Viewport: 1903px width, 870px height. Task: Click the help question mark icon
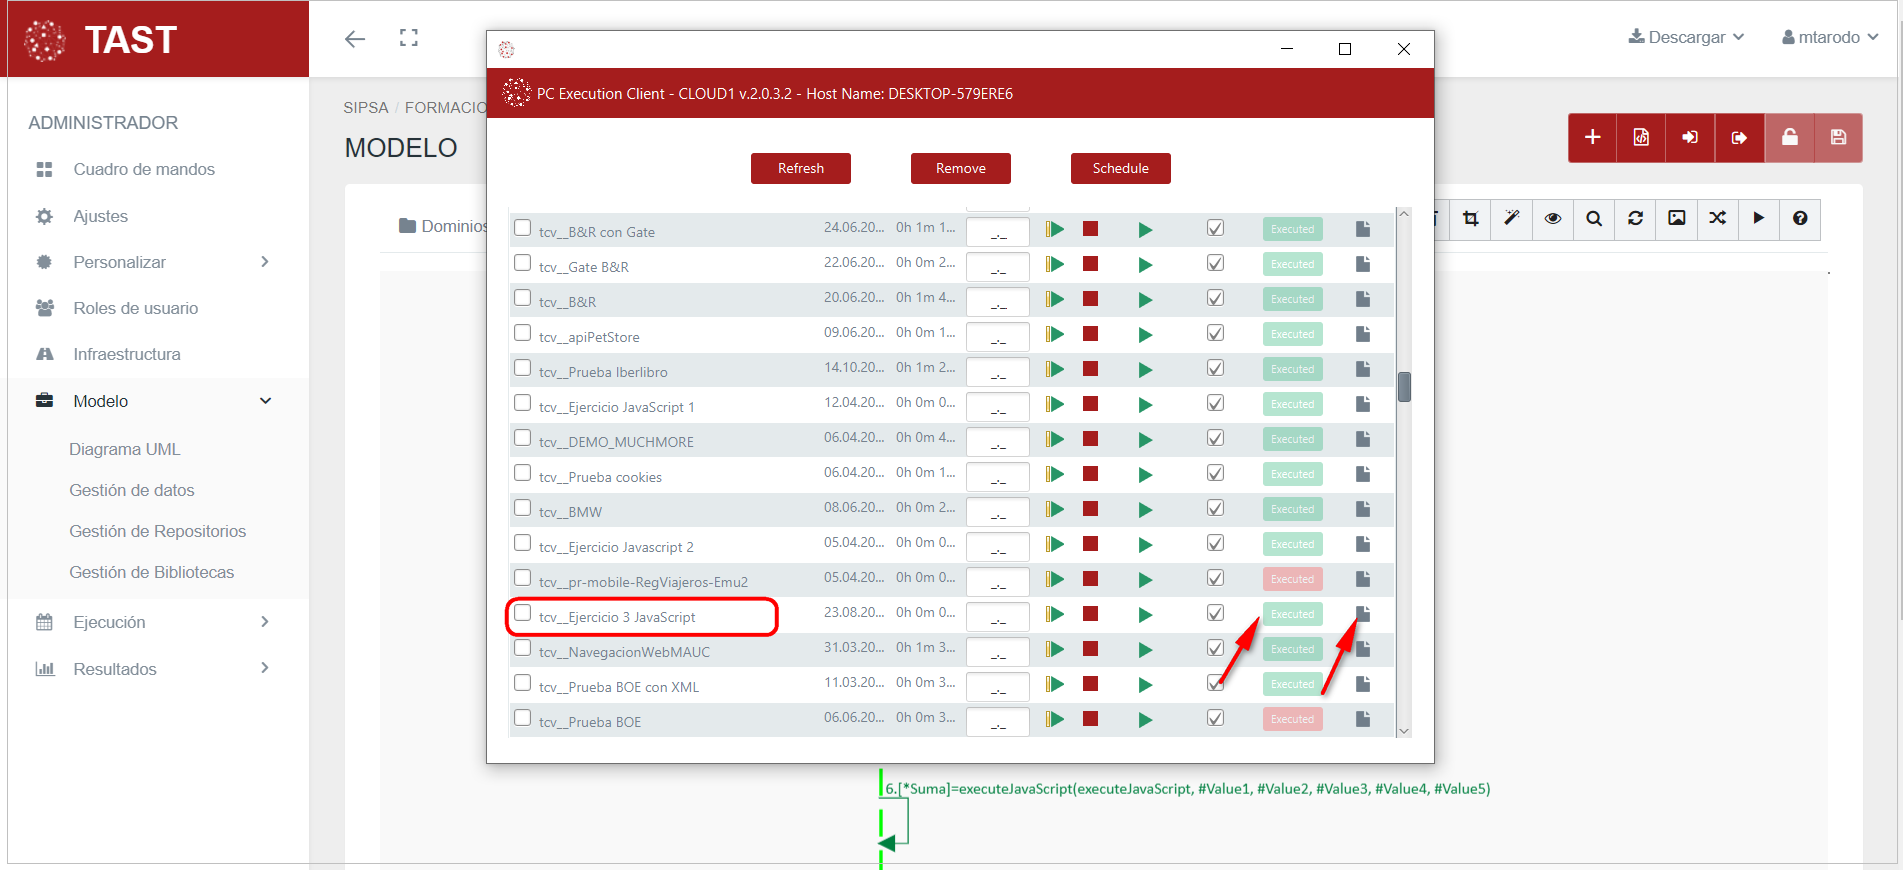click(1800, 219)
